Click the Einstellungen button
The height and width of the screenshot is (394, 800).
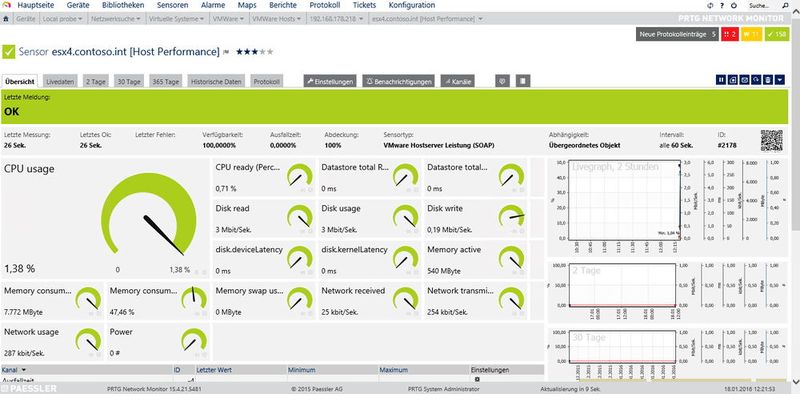(x=330, y=81)
